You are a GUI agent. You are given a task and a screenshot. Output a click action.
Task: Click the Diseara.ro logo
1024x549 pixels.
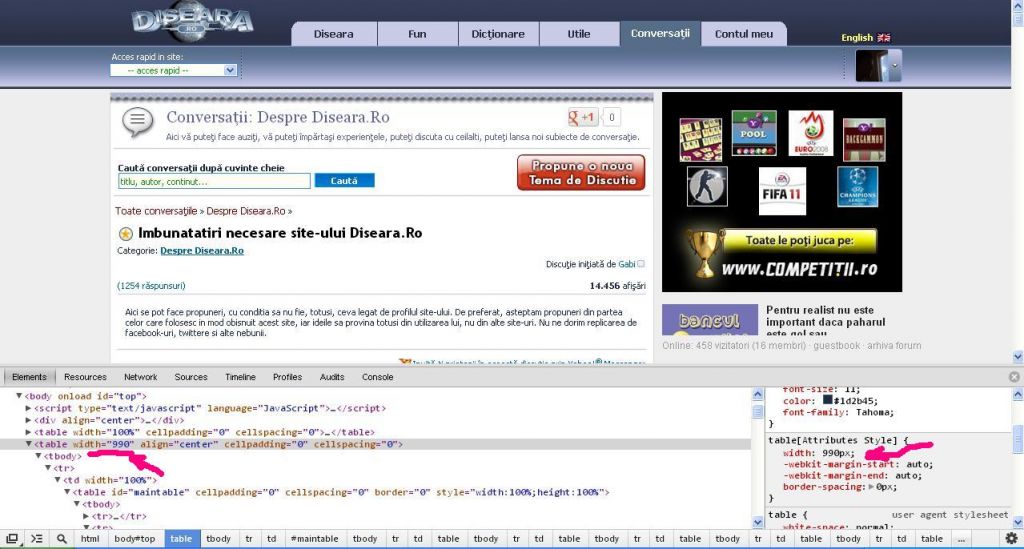192,22
